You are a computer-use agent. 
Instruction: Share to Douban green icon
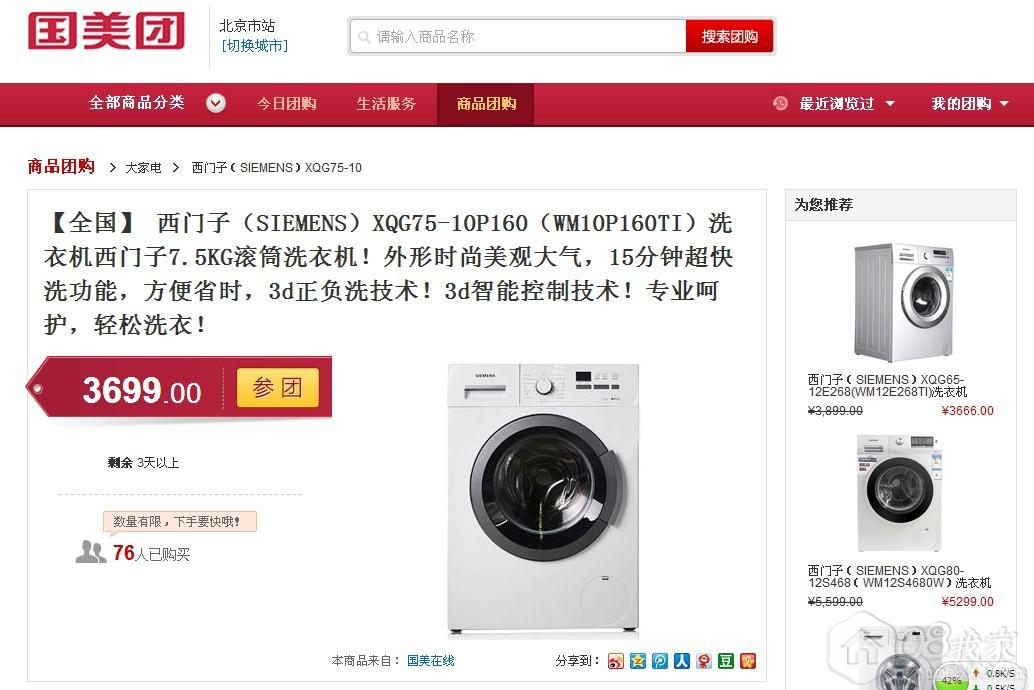click(x=726, y=661)
